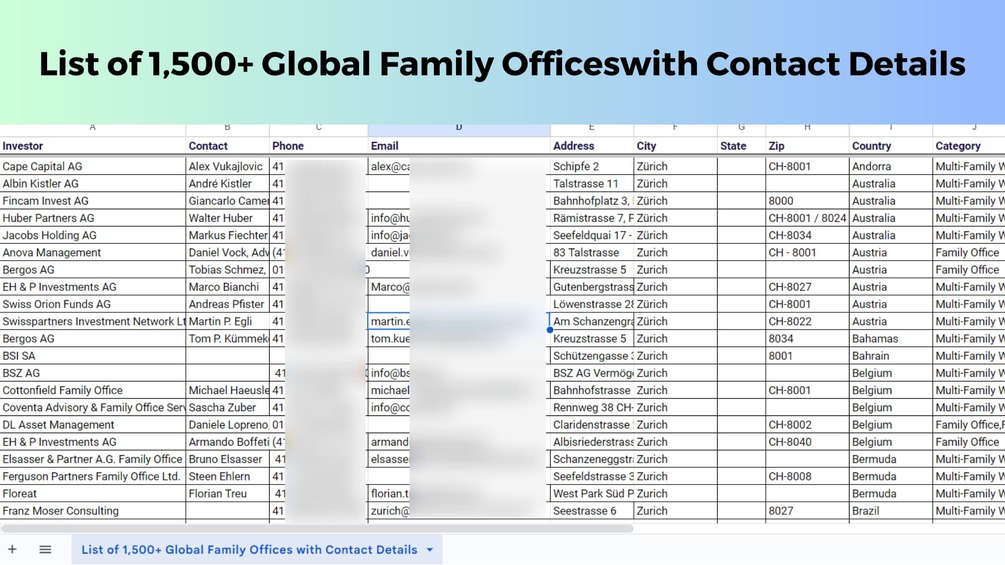Select column D header
This screenshot has height=565, width=1005.
point(459,128)
